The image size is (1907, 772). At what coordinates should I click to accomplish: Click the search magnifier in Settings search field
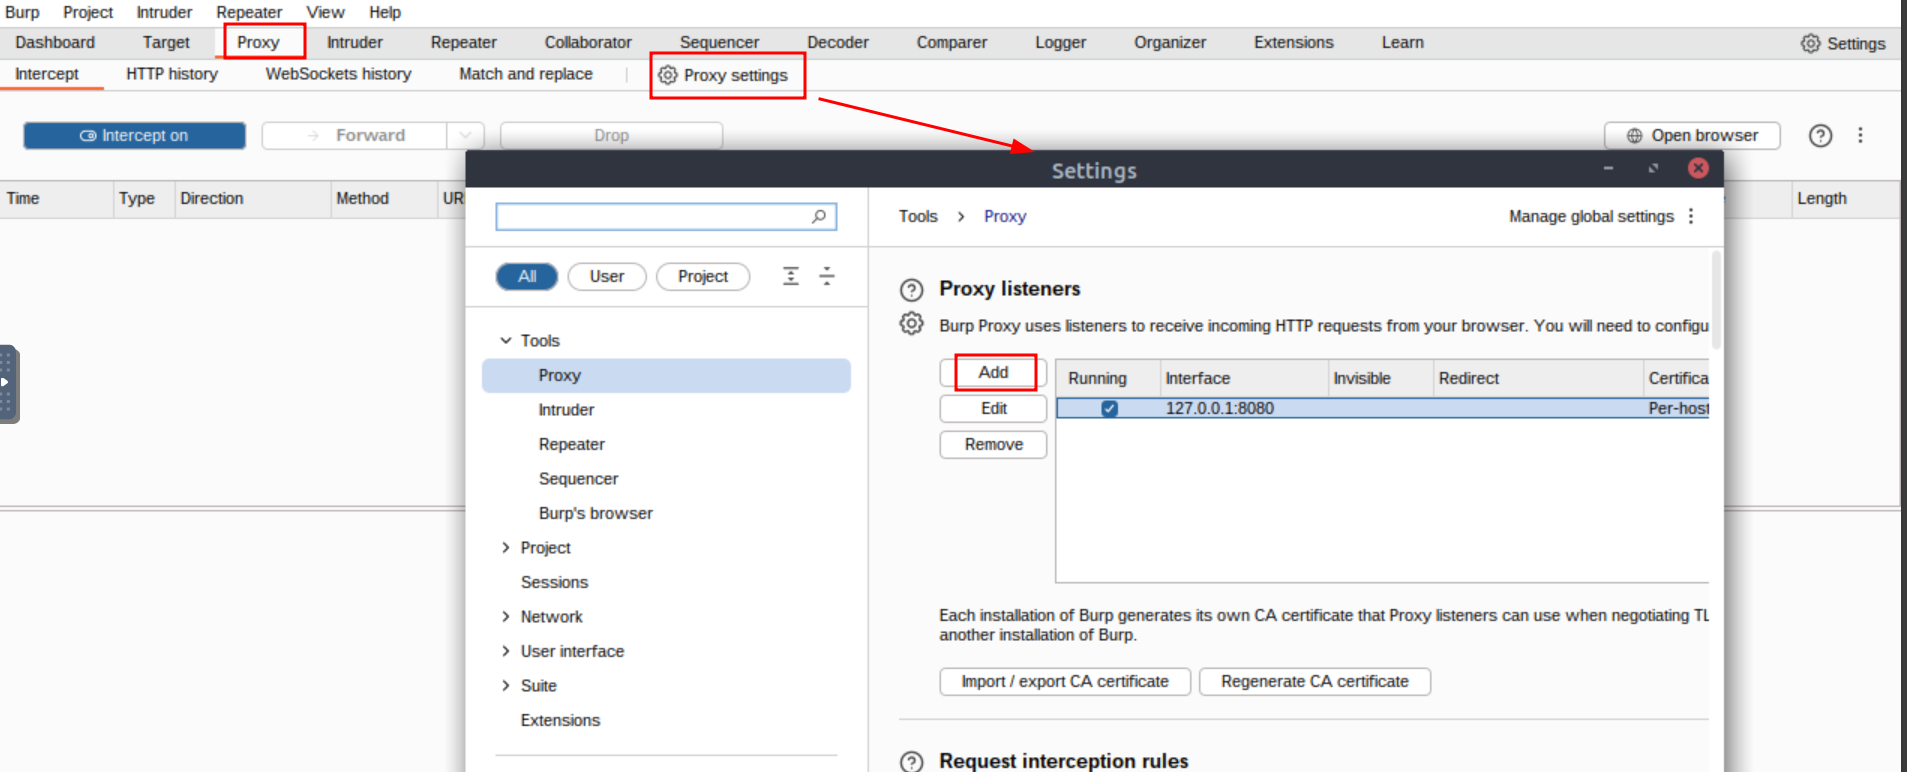(x=819, y=216)
